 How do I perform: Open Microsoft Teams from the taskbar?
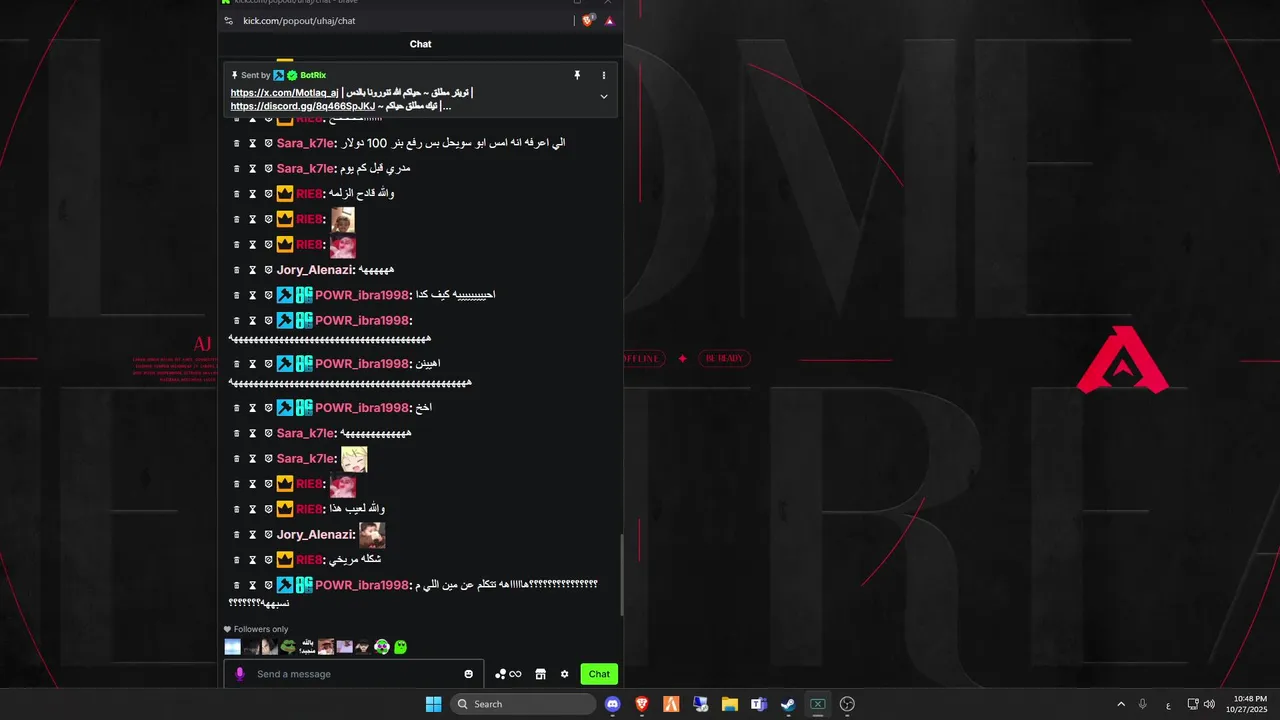pyautogui.click(x=758, y=704)
